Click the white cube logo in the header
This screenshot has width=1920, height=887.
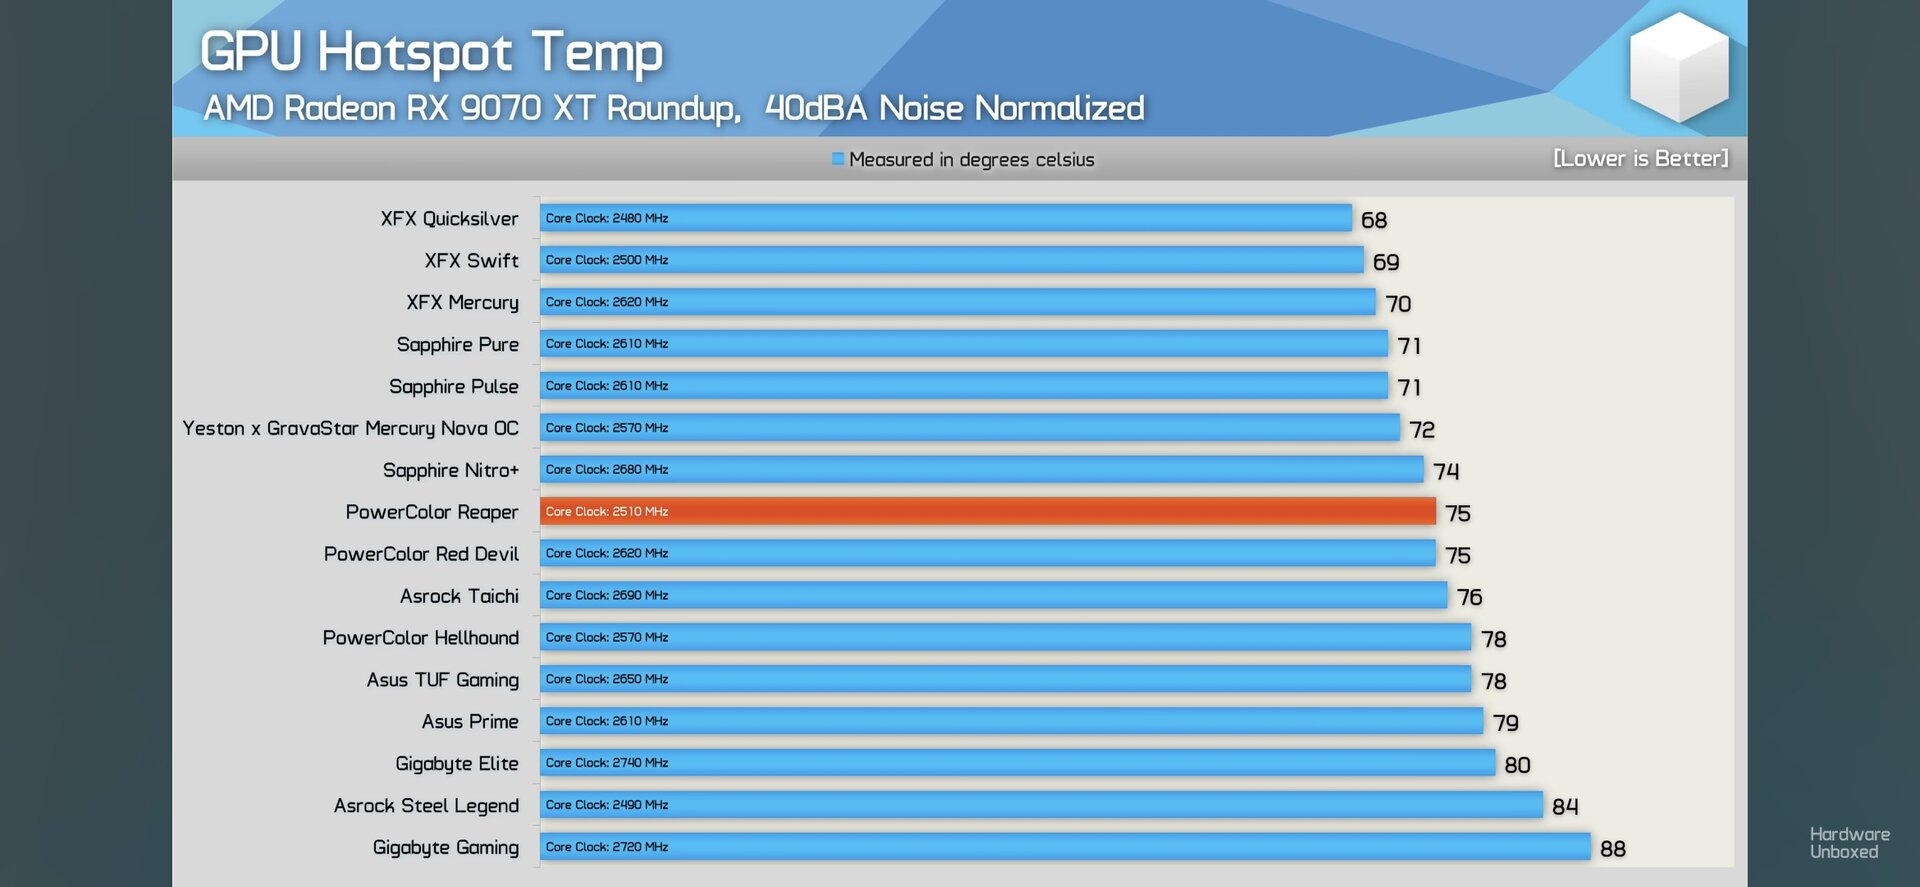tap(1679, 67)
